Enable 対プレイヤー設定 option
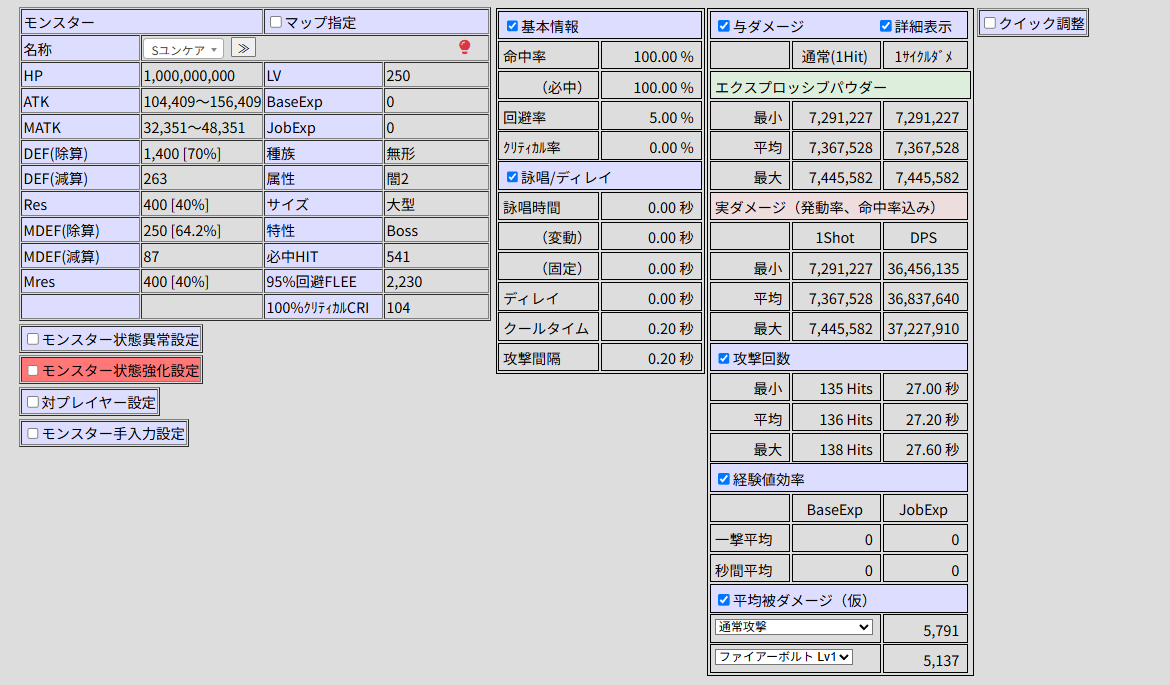1170x685 pixels. point(34,403)
